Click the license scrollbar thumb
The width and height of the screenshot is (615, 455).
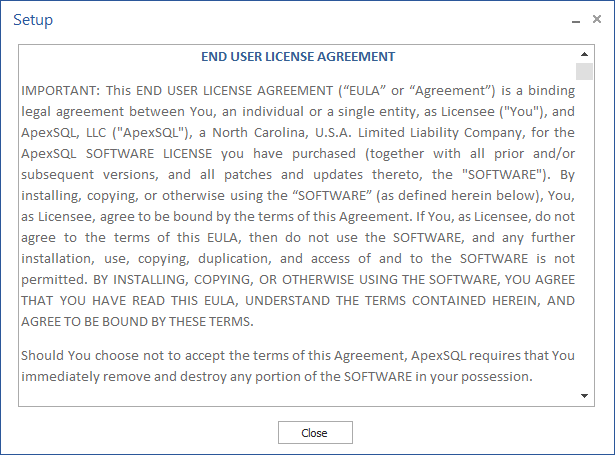tap(584, 71)
